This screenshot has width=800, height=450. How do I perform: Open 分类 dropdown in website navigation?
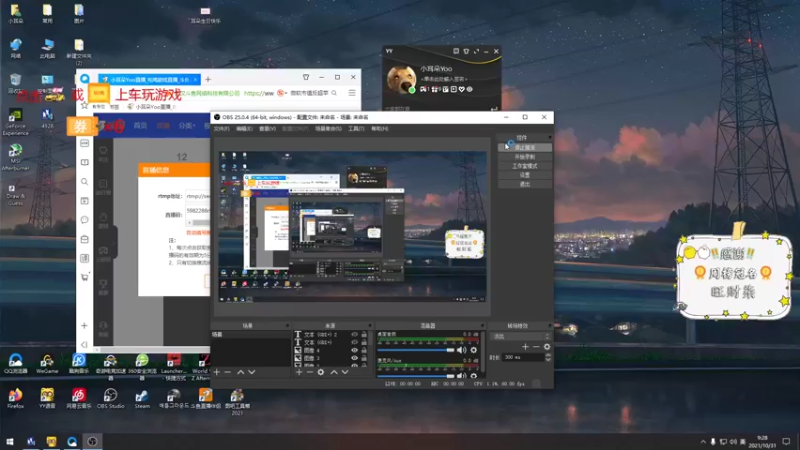pyautogui.click(x=187, y=126)
